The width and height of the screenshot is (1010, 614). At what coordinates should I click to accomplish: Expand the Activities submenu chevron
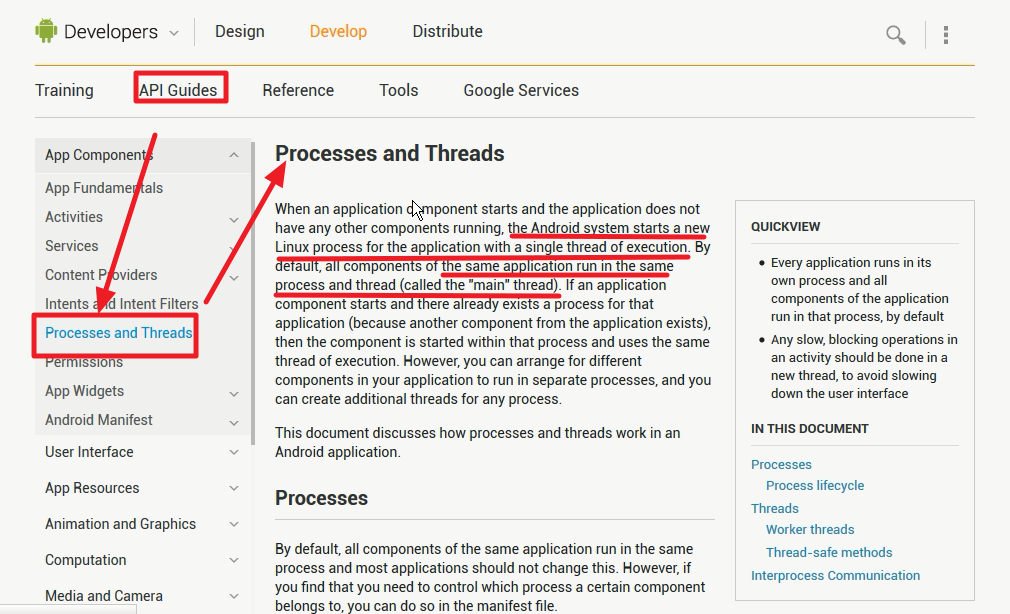coord(234,220)
